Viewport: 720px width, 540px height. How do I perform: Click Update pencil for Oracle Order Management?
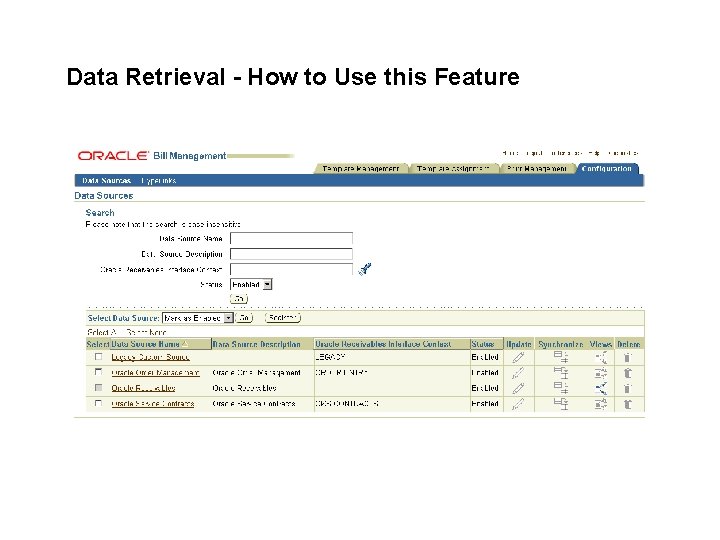tap(518, 373)
